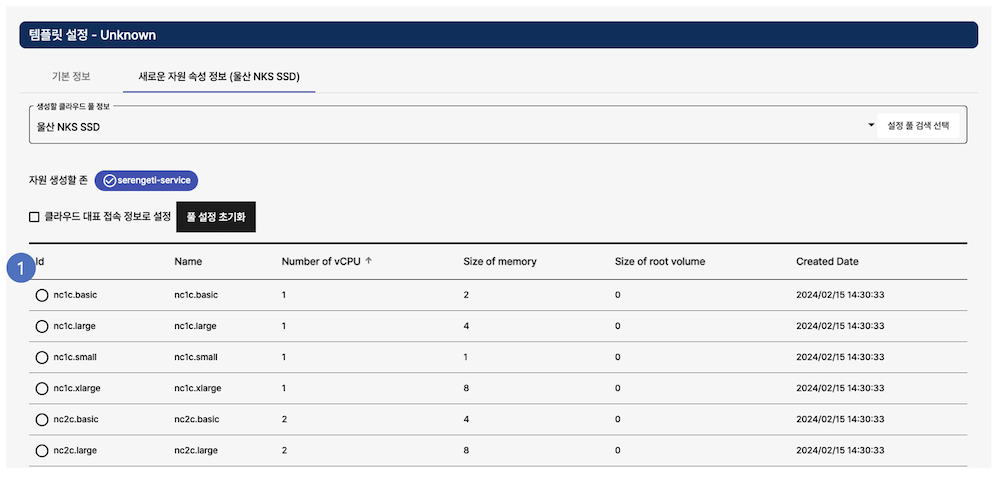1000x488 pixels.
Task: Sort by Size of memory column header
Action: click(499, 262)
